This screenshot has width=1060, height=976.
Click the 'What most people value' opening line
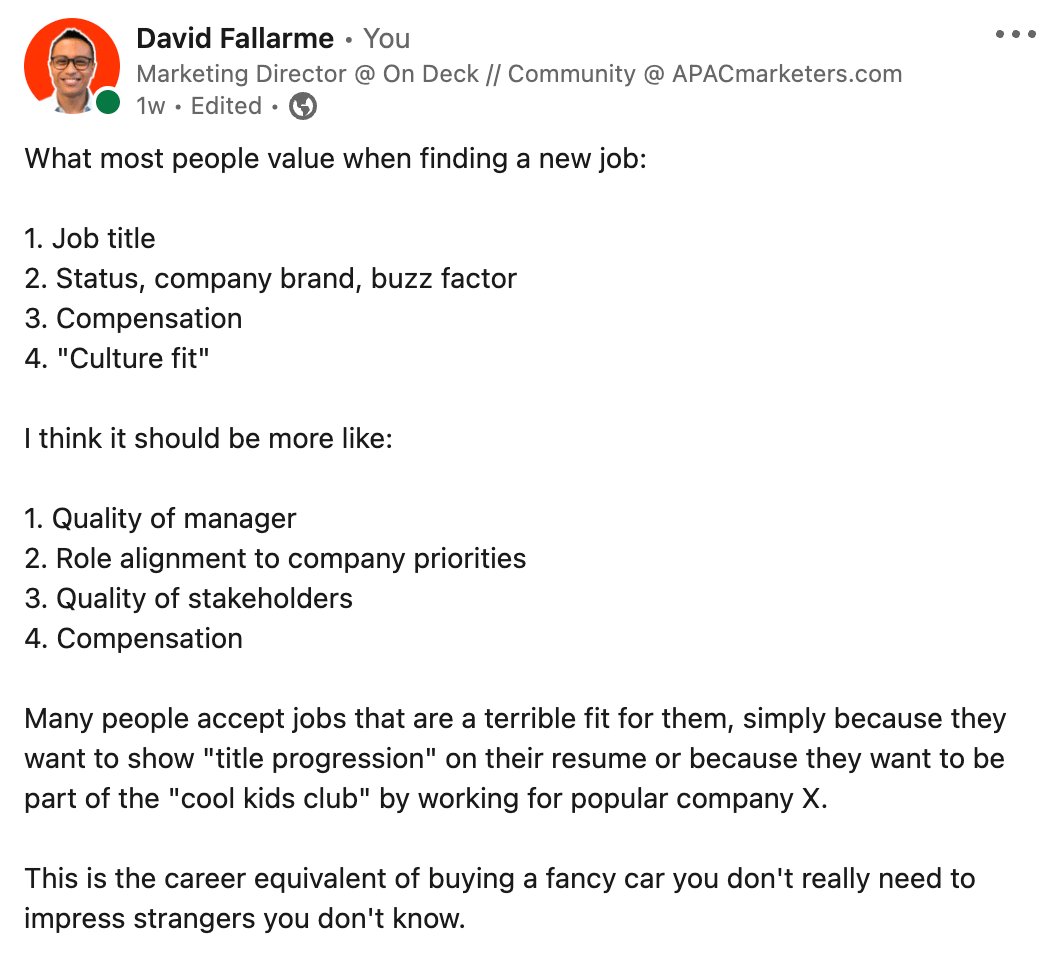click(336, 159)
